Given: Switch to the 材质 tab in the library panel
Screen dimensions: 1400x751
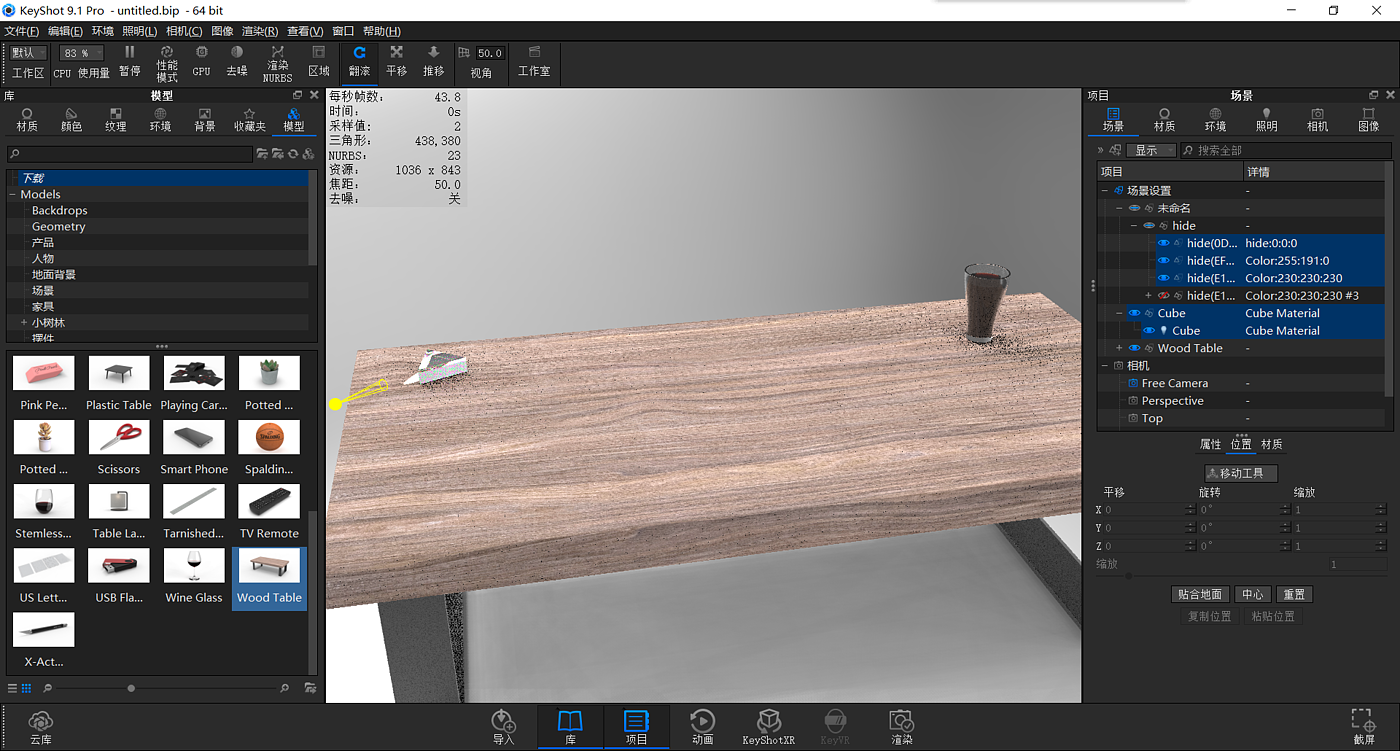Looking at the screenshot, I should point(27,119).
